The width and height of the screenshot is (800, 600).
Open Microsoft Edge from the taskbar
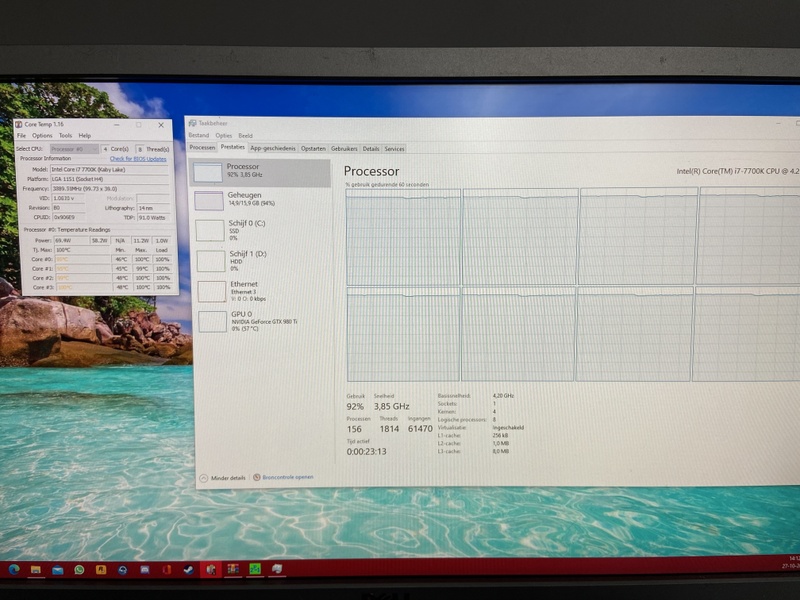point(14,569)
